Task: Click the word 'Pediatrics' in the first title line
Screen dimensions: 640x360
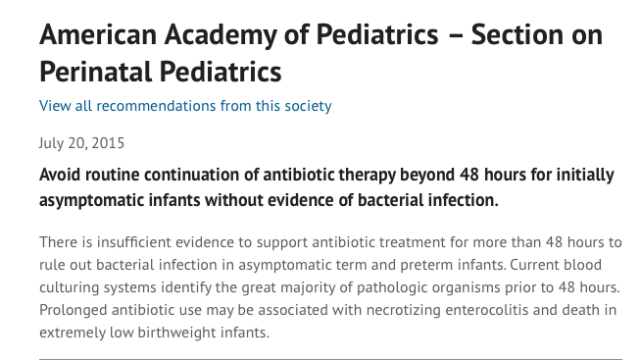Action: 377,35
